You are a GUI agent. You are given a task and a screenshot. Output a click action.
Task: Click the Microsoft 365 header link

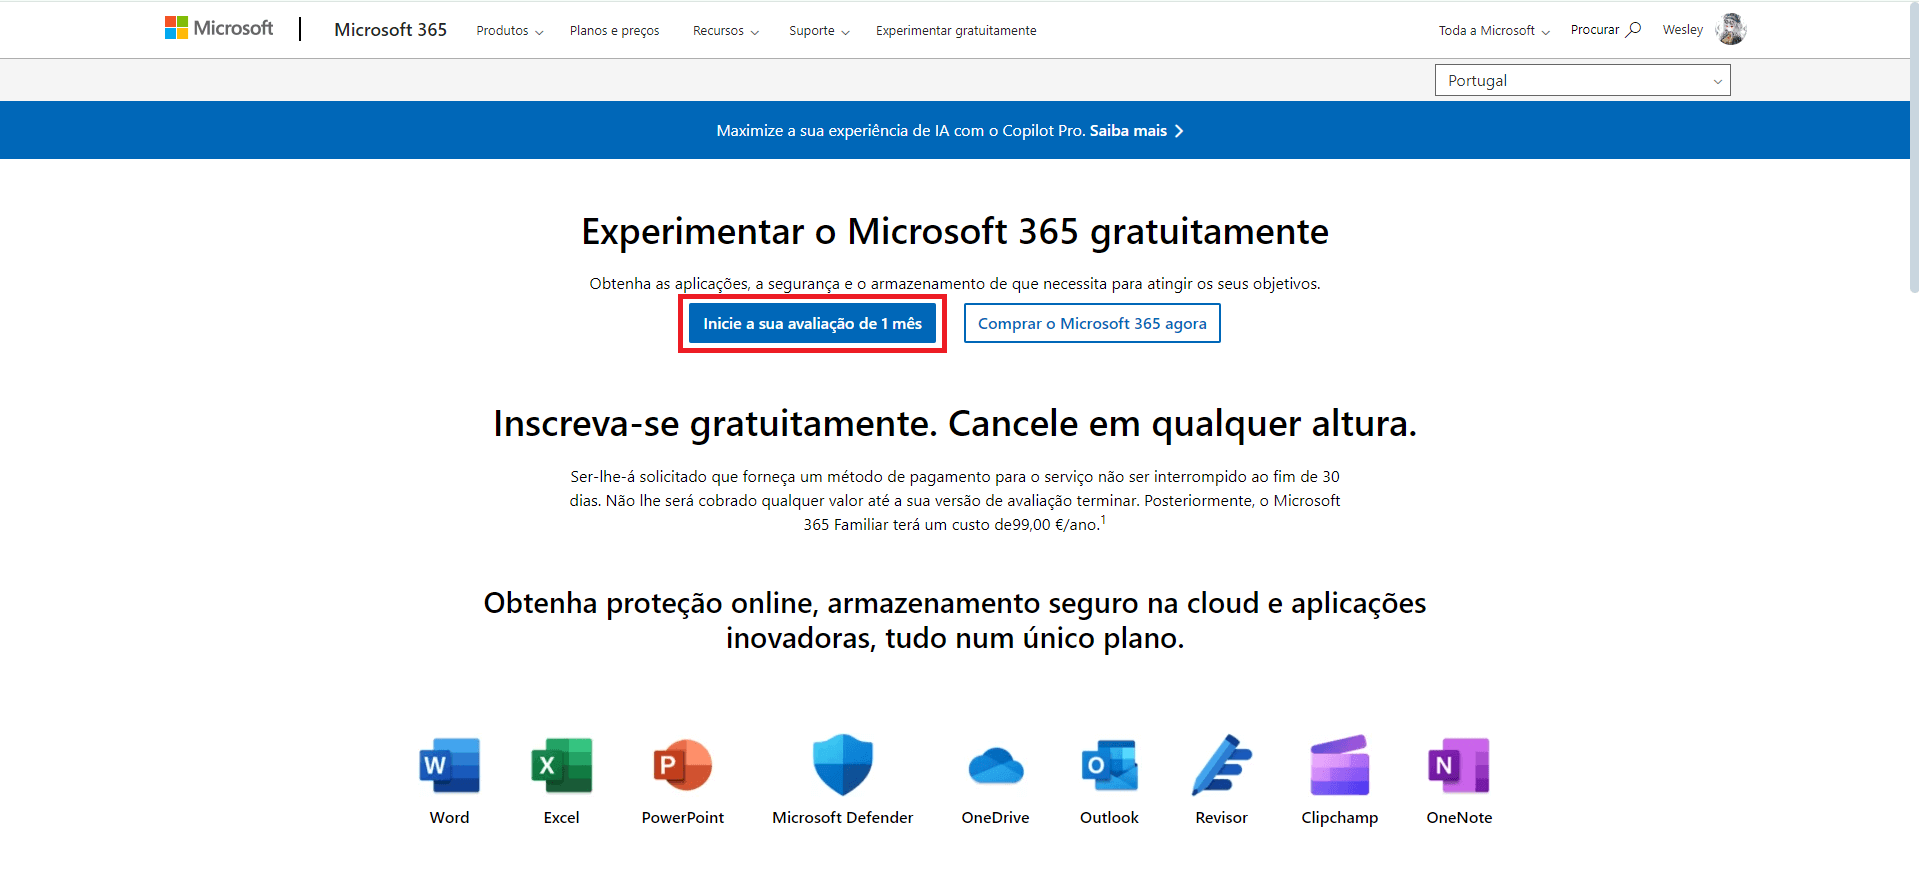pyautogui.click(x=390, y=30)
